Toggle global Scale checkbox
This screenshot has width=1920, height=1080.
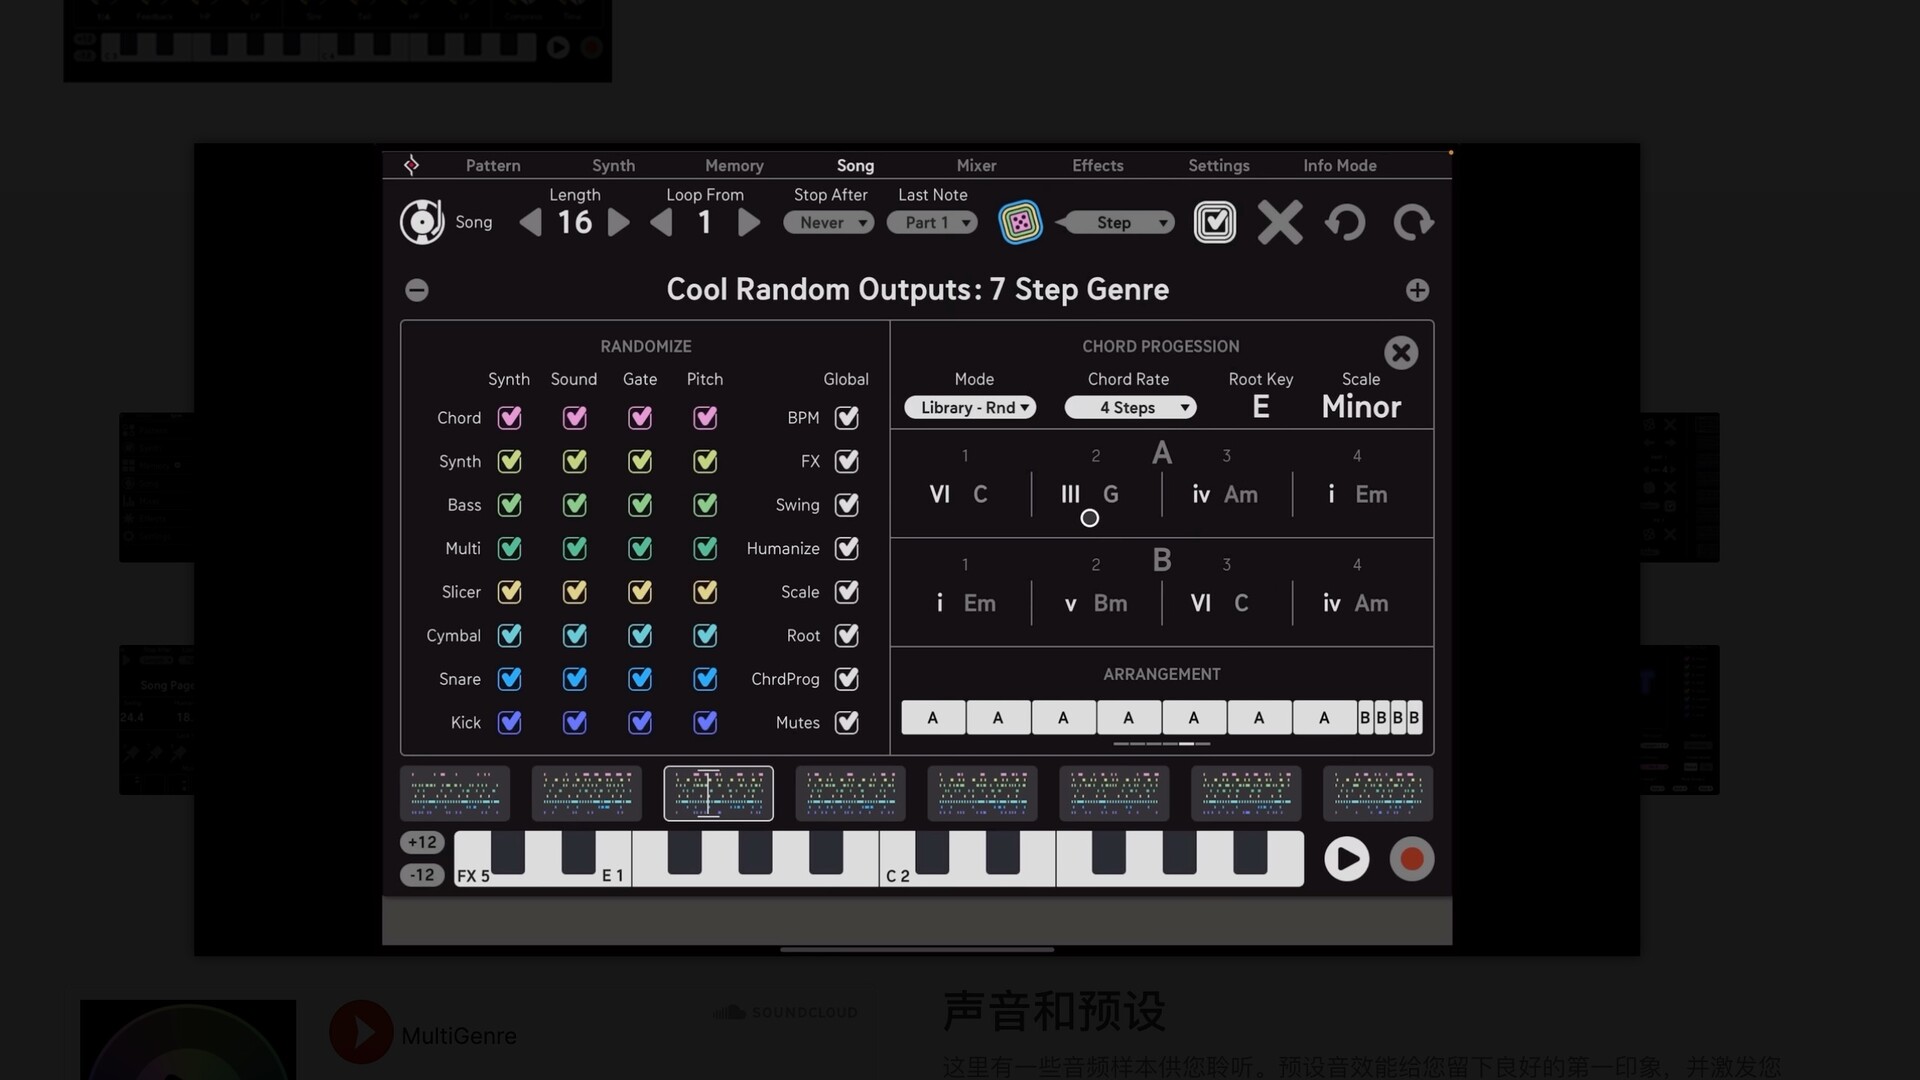[847, 592]
